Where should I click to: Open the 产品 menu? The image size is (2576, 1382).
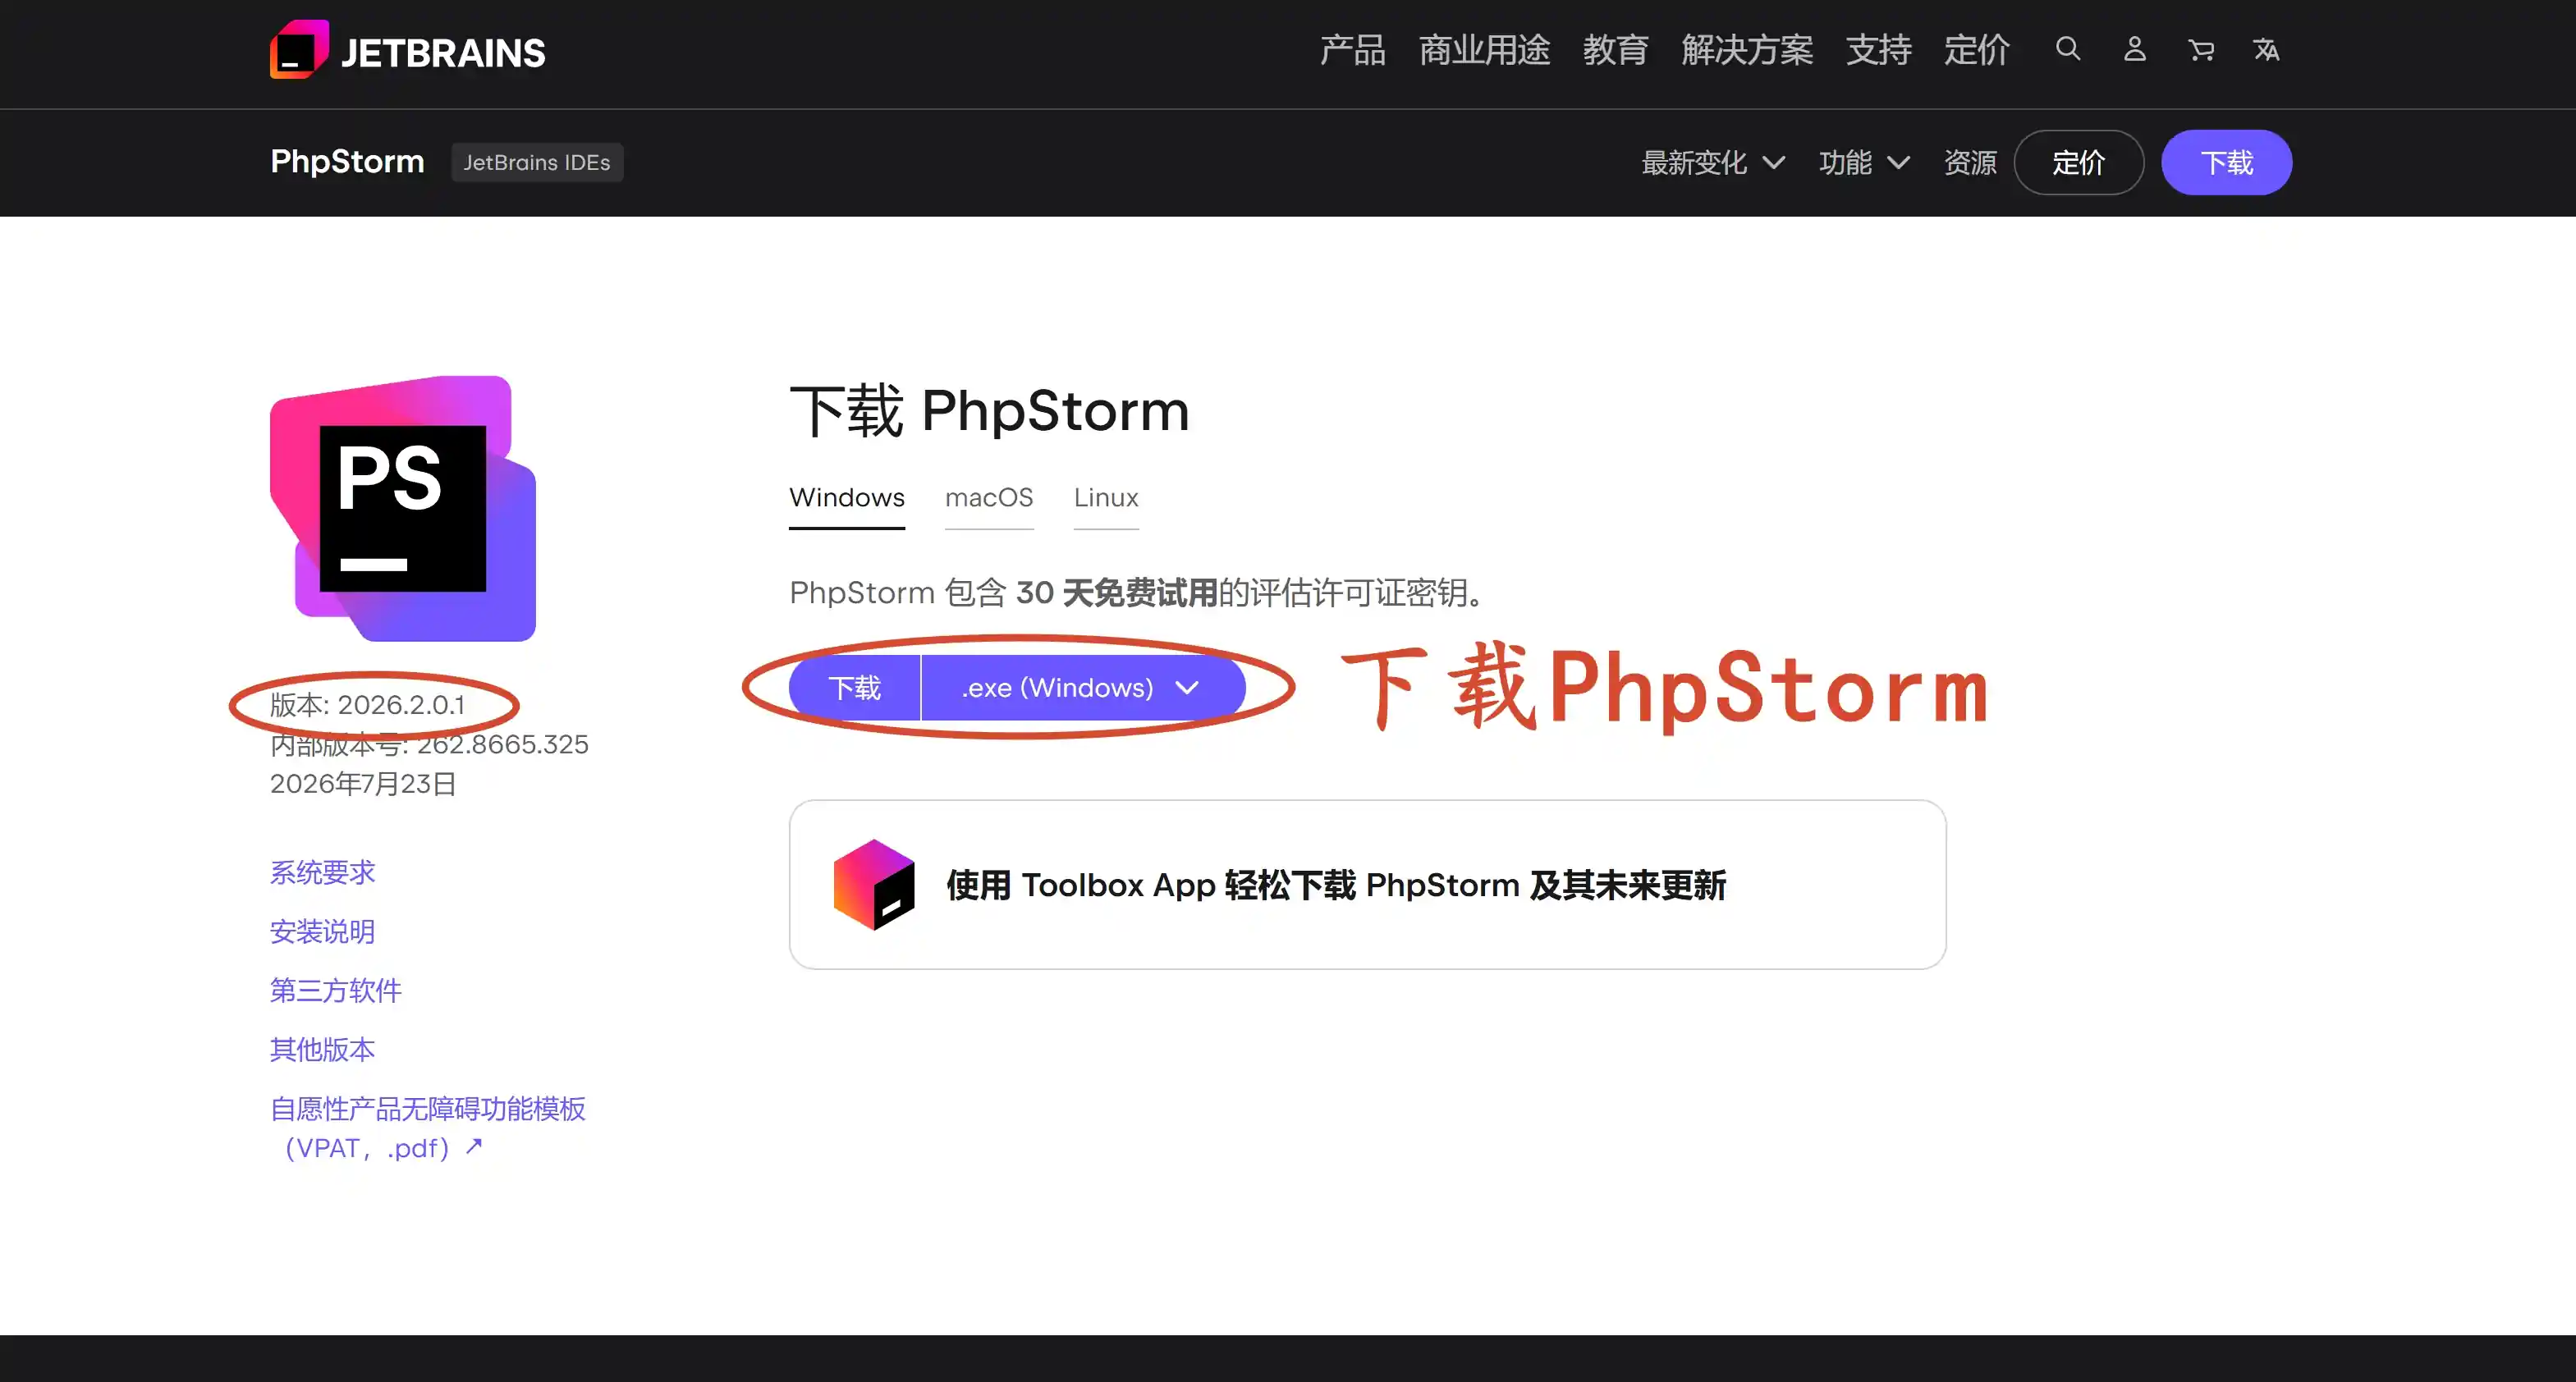click(x=1352, y=49)
